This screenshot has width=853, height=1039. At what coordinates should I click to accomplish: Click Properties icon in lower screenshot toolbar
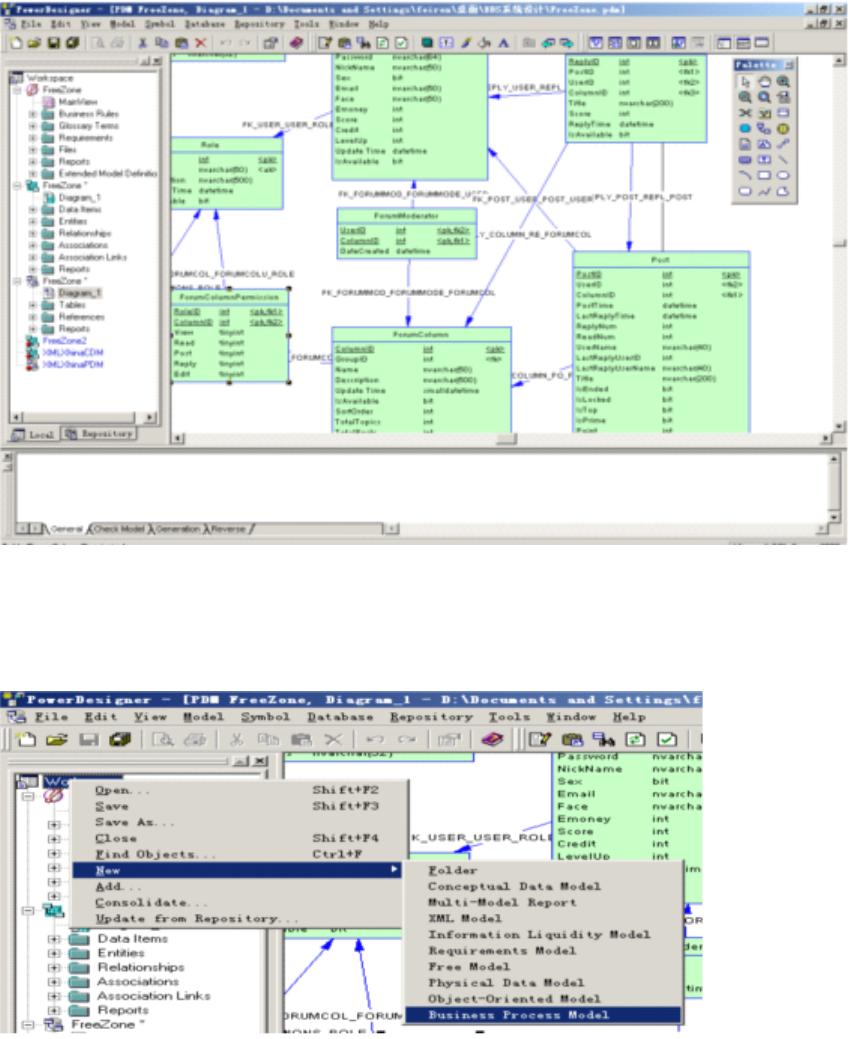click(449, 739)
